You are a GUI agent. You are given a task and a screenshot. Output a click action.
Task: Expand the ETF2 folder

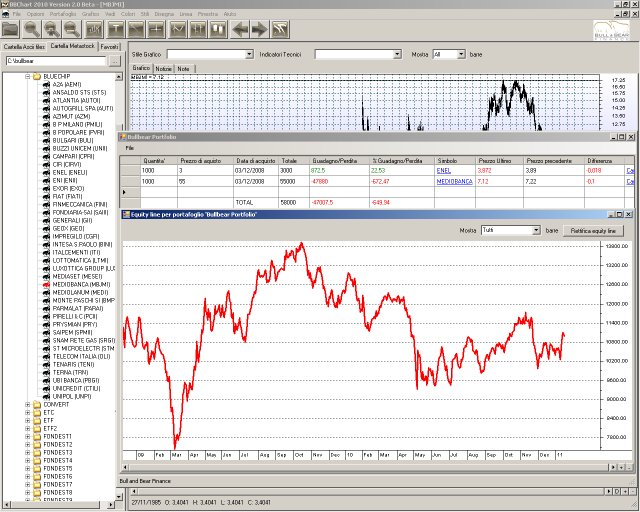tap(28, 429)
